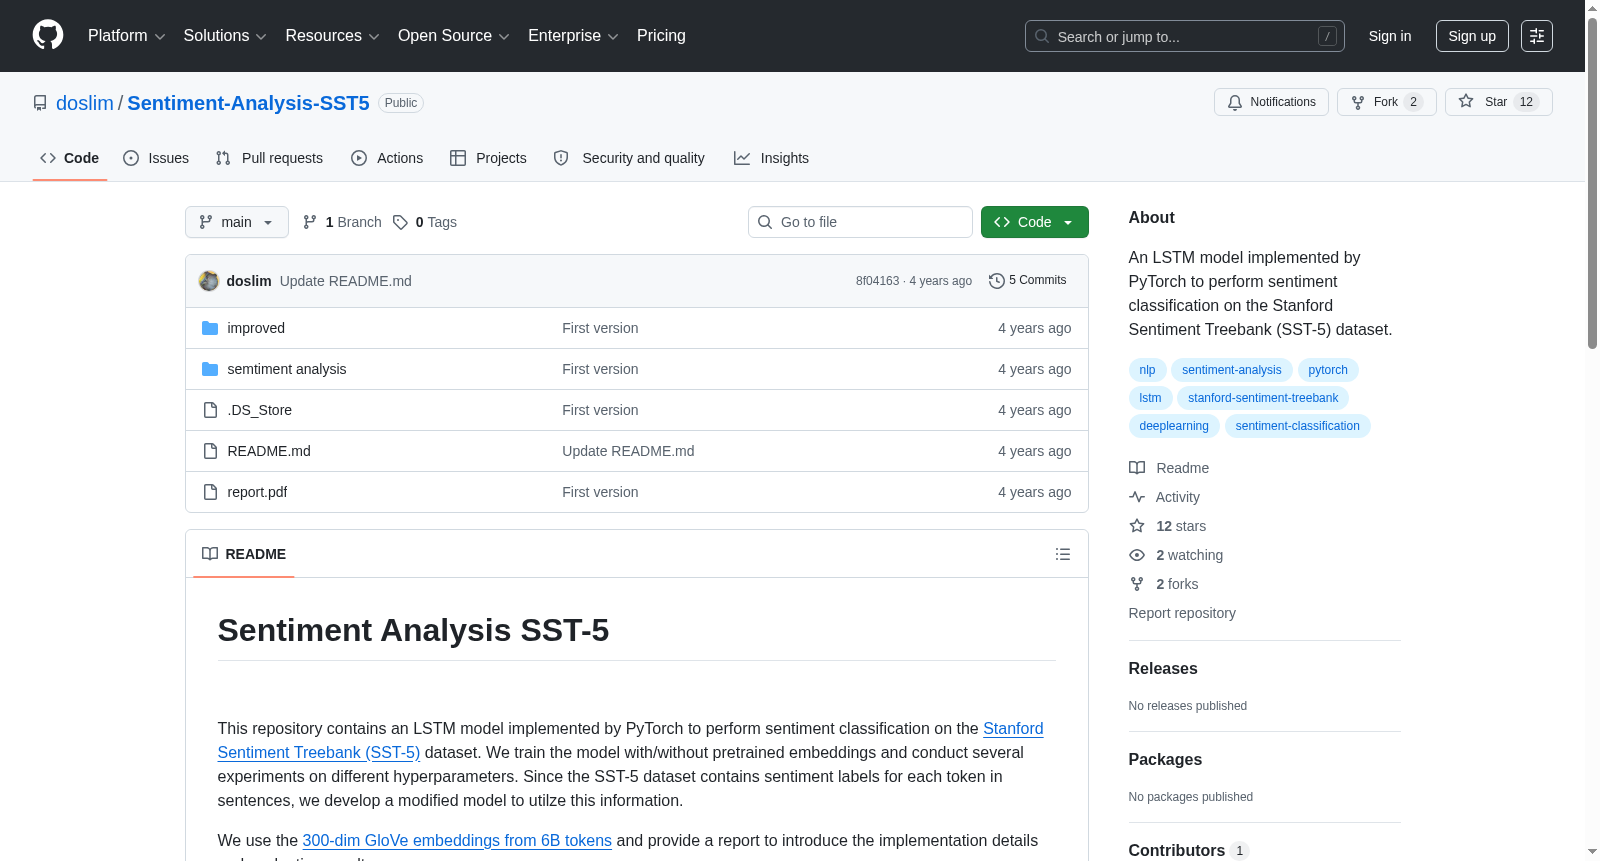The width and height of the screenshot is (1600, 861).
Task: Expand the main branch dropdown
Action: click(236, 222)
